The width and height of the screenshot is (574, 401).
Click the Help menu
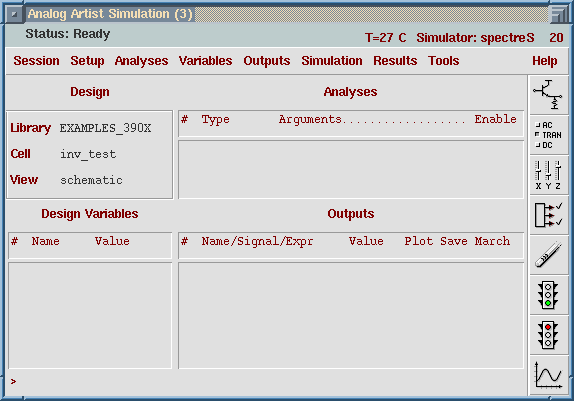[x=545, y=61]
